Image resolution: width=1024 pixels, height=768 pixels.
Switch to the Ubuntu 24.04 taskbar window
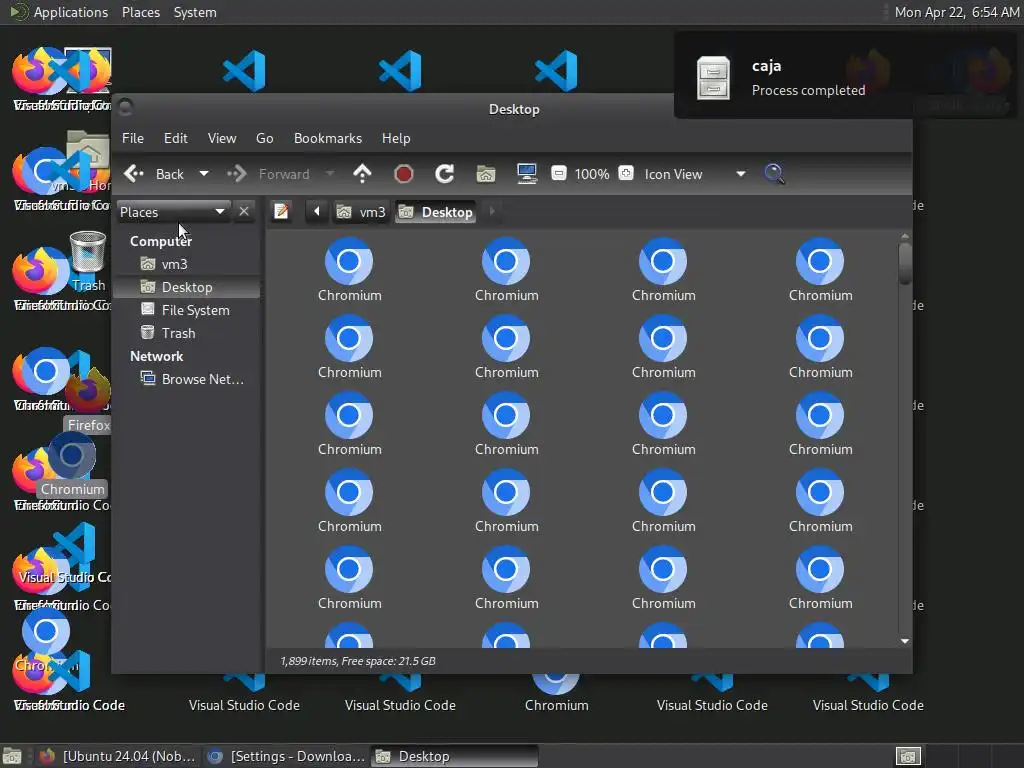click(x=116, y=756)
